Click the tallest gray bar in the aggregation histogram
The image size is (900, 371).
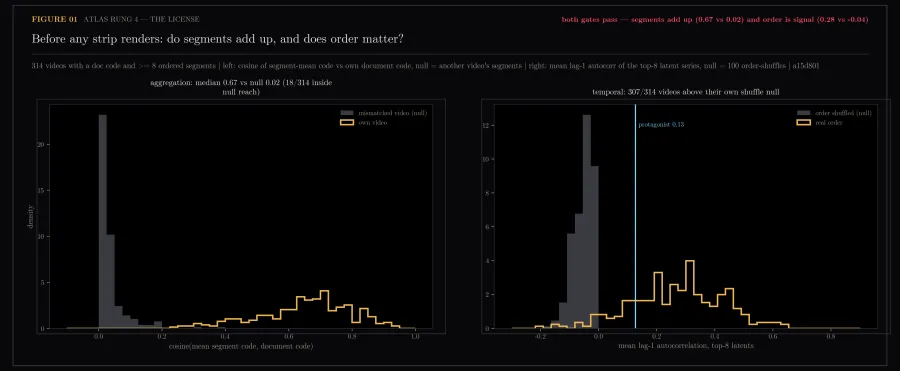tap(103, 222)
